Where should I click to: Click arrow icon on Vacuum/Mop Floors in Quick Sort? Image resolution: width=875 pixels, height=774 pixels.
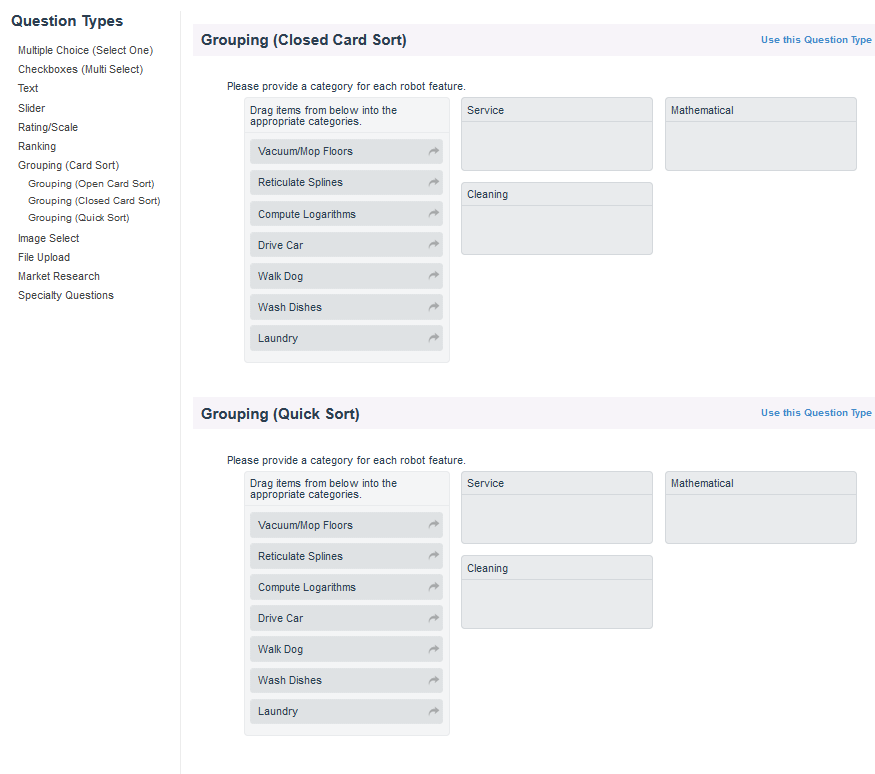(x=433, y=525)
